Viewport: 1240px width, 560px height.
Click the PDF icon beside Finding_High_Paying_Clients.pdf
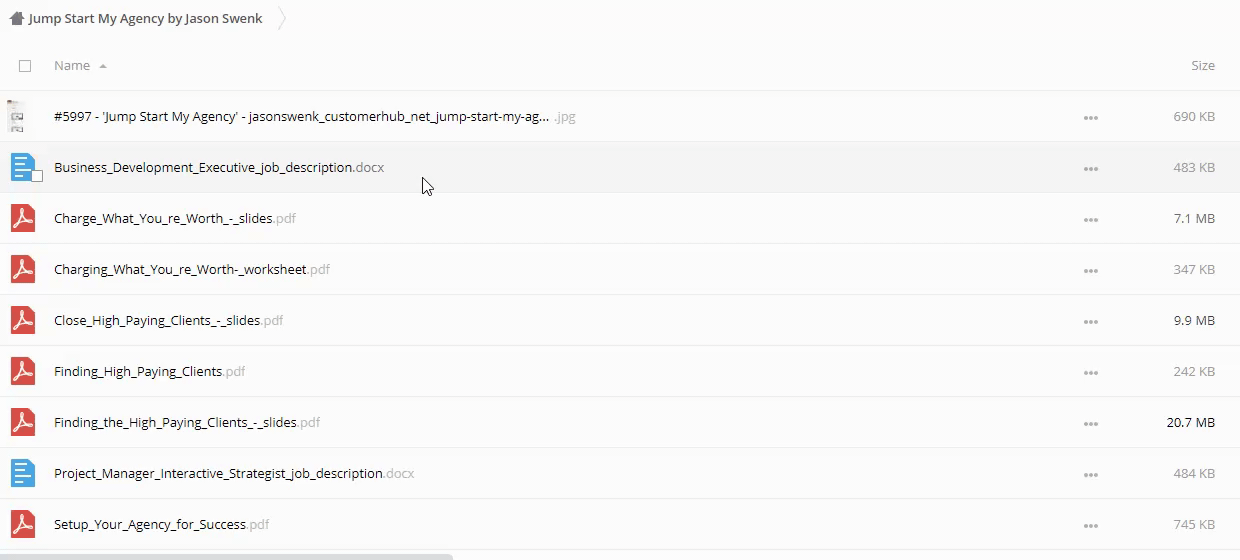tap(22, 371)
